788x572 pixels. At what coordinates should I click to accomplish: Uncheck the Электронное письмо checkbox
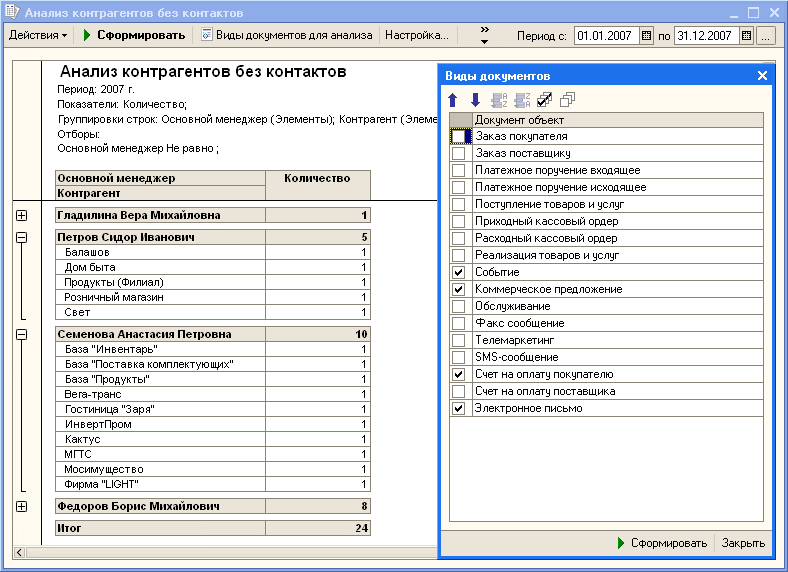coord(459,409)
